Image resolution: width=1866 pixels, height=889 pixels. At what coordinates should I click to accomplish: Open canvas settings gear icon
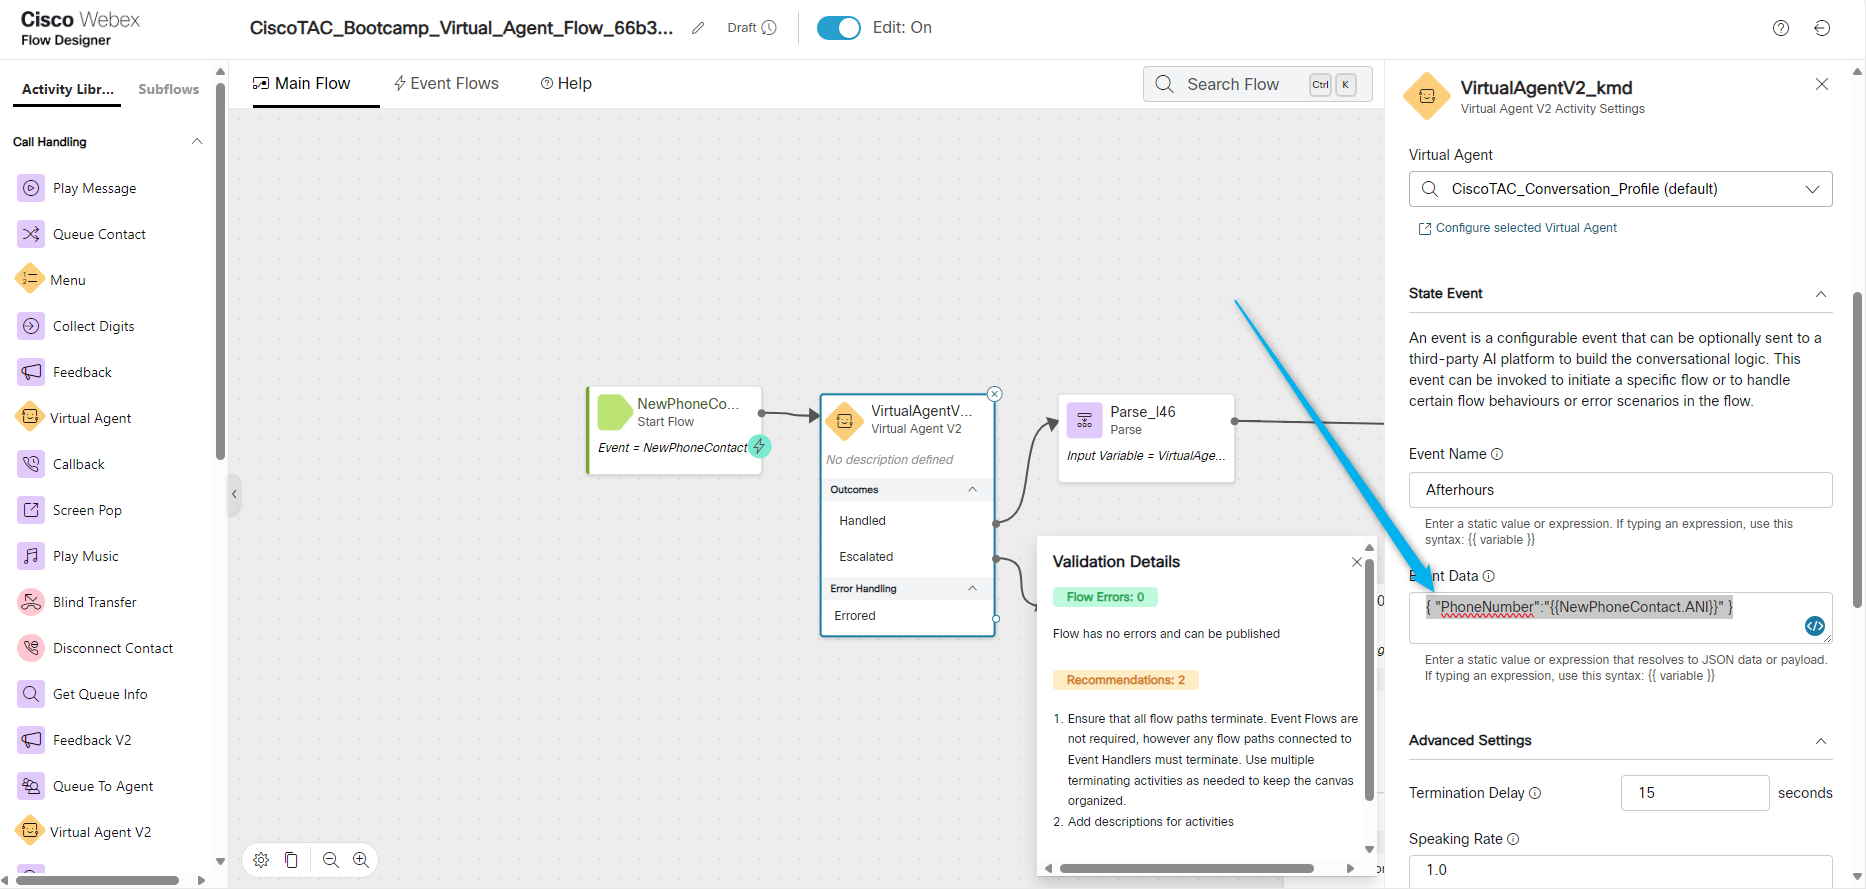pyautogui.click(x=261, y=860)
